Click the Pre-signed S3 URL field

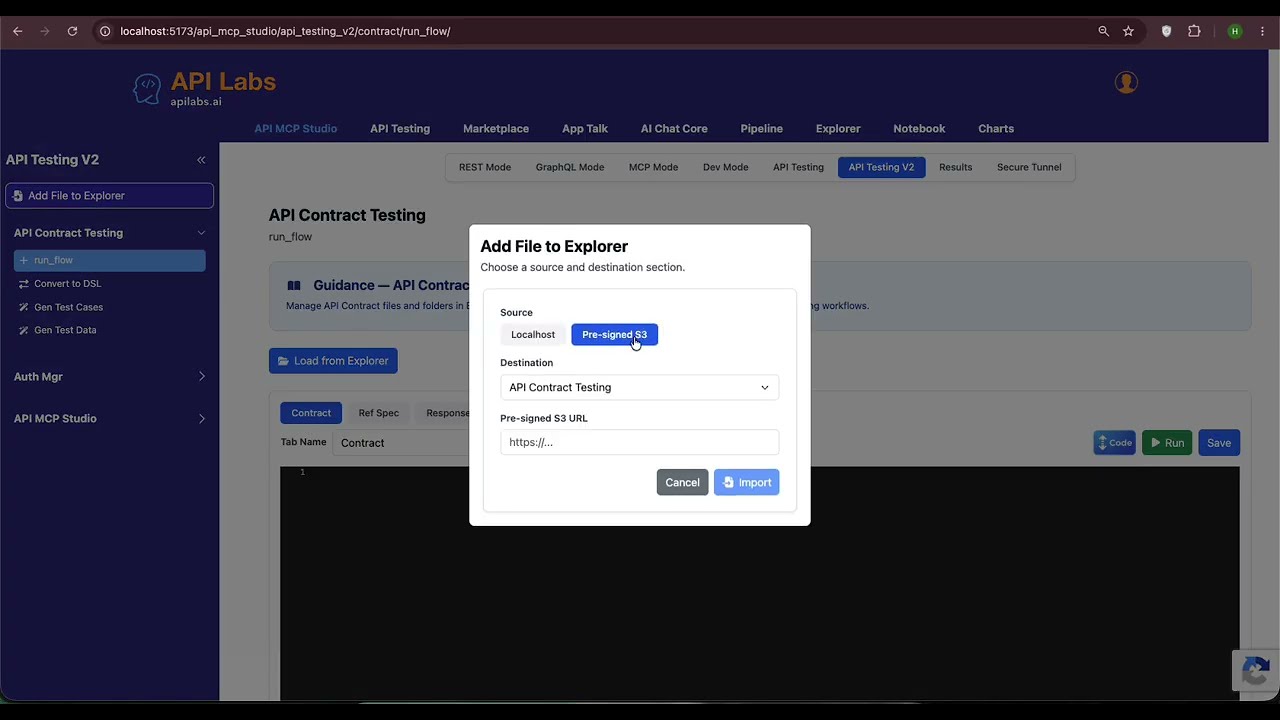(x=639, y=443)
